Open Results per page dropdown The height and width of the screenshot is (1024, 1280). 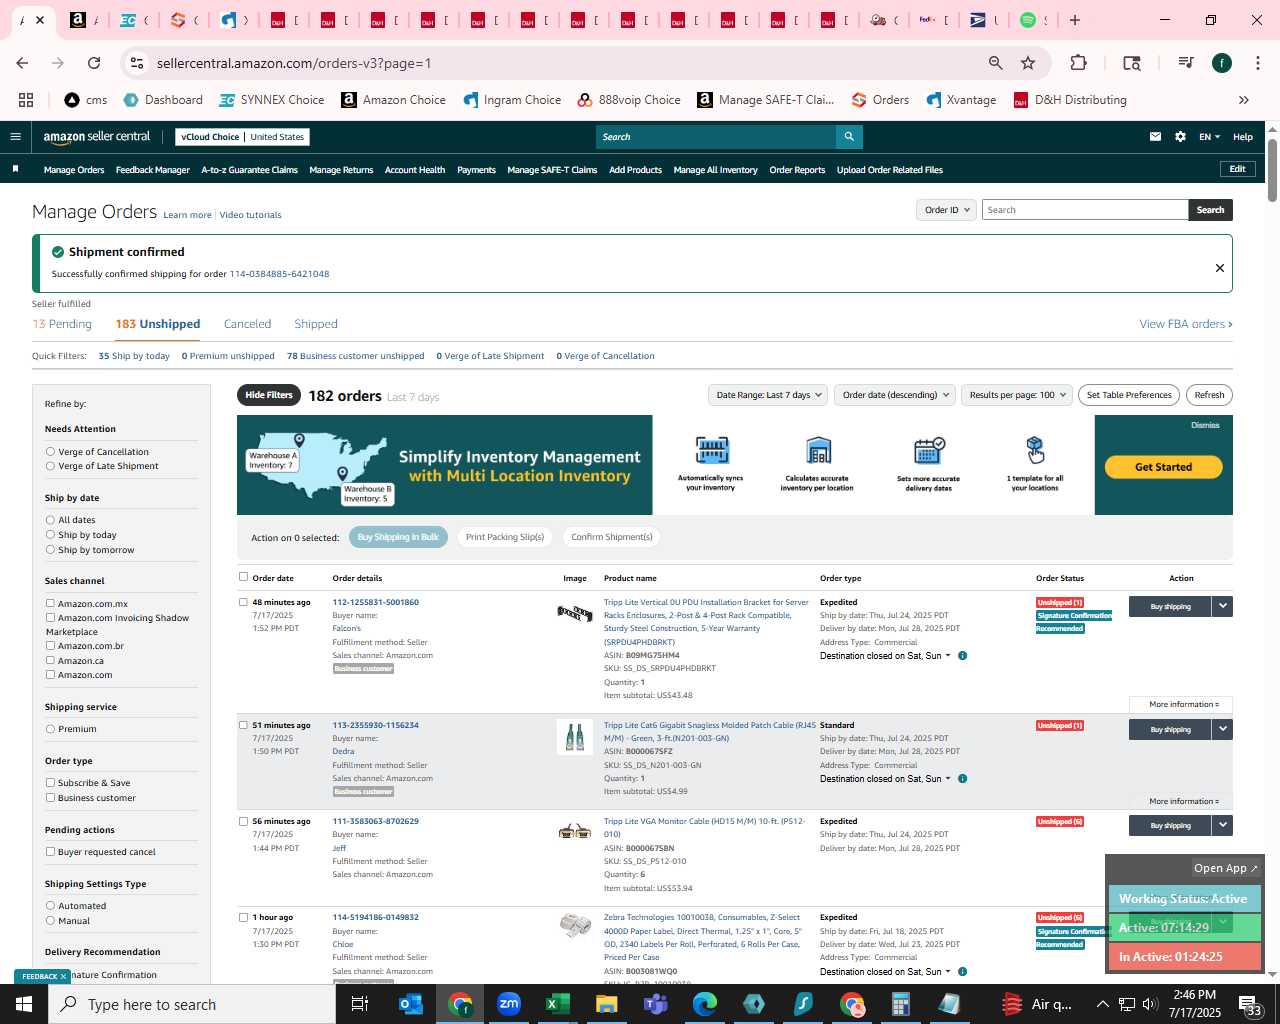click(x=1016, y=395)
